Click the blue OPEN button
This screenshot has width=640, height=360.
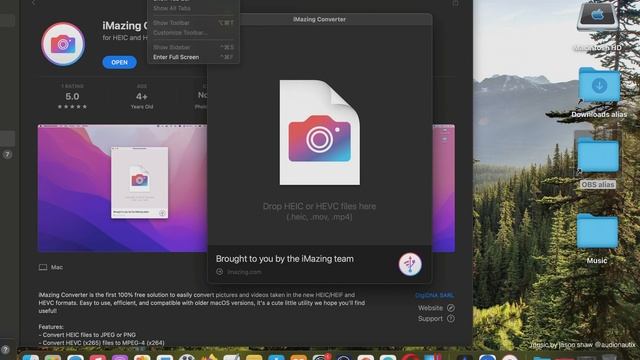pyautogui.click(x=119, y=62)
